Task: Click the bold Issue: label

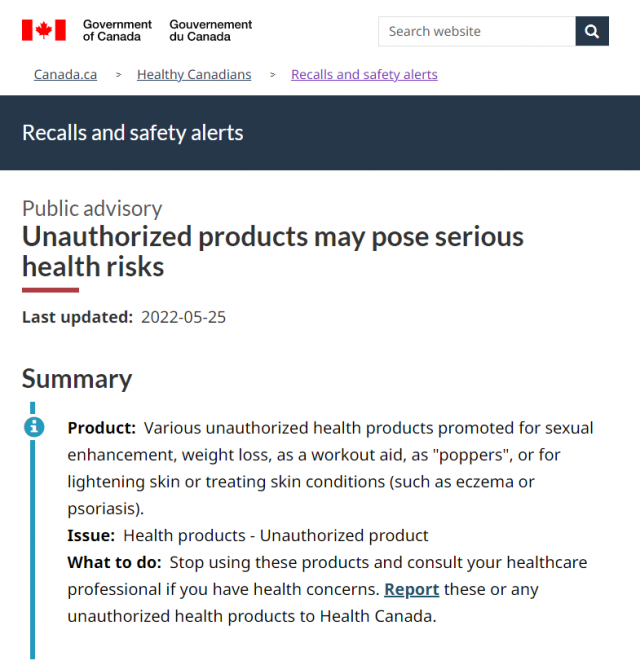Action: pos(91,536)
